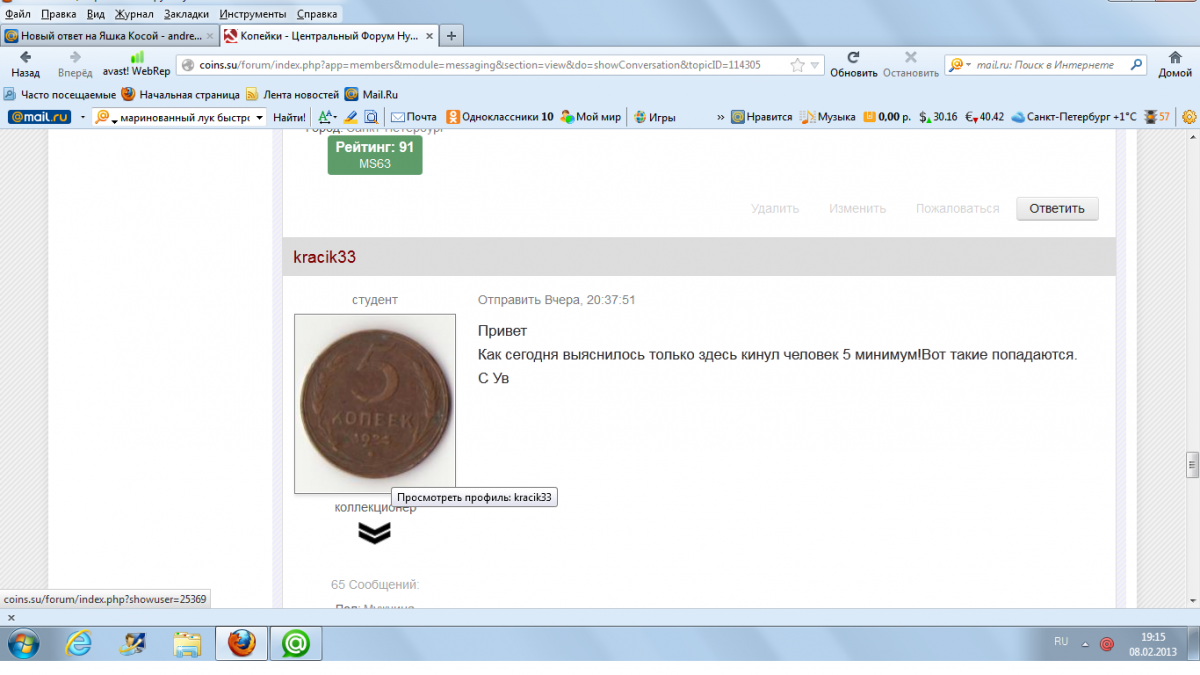Click Изменить link in post
Screen dimensions: 1200x675
coord(857,208)
